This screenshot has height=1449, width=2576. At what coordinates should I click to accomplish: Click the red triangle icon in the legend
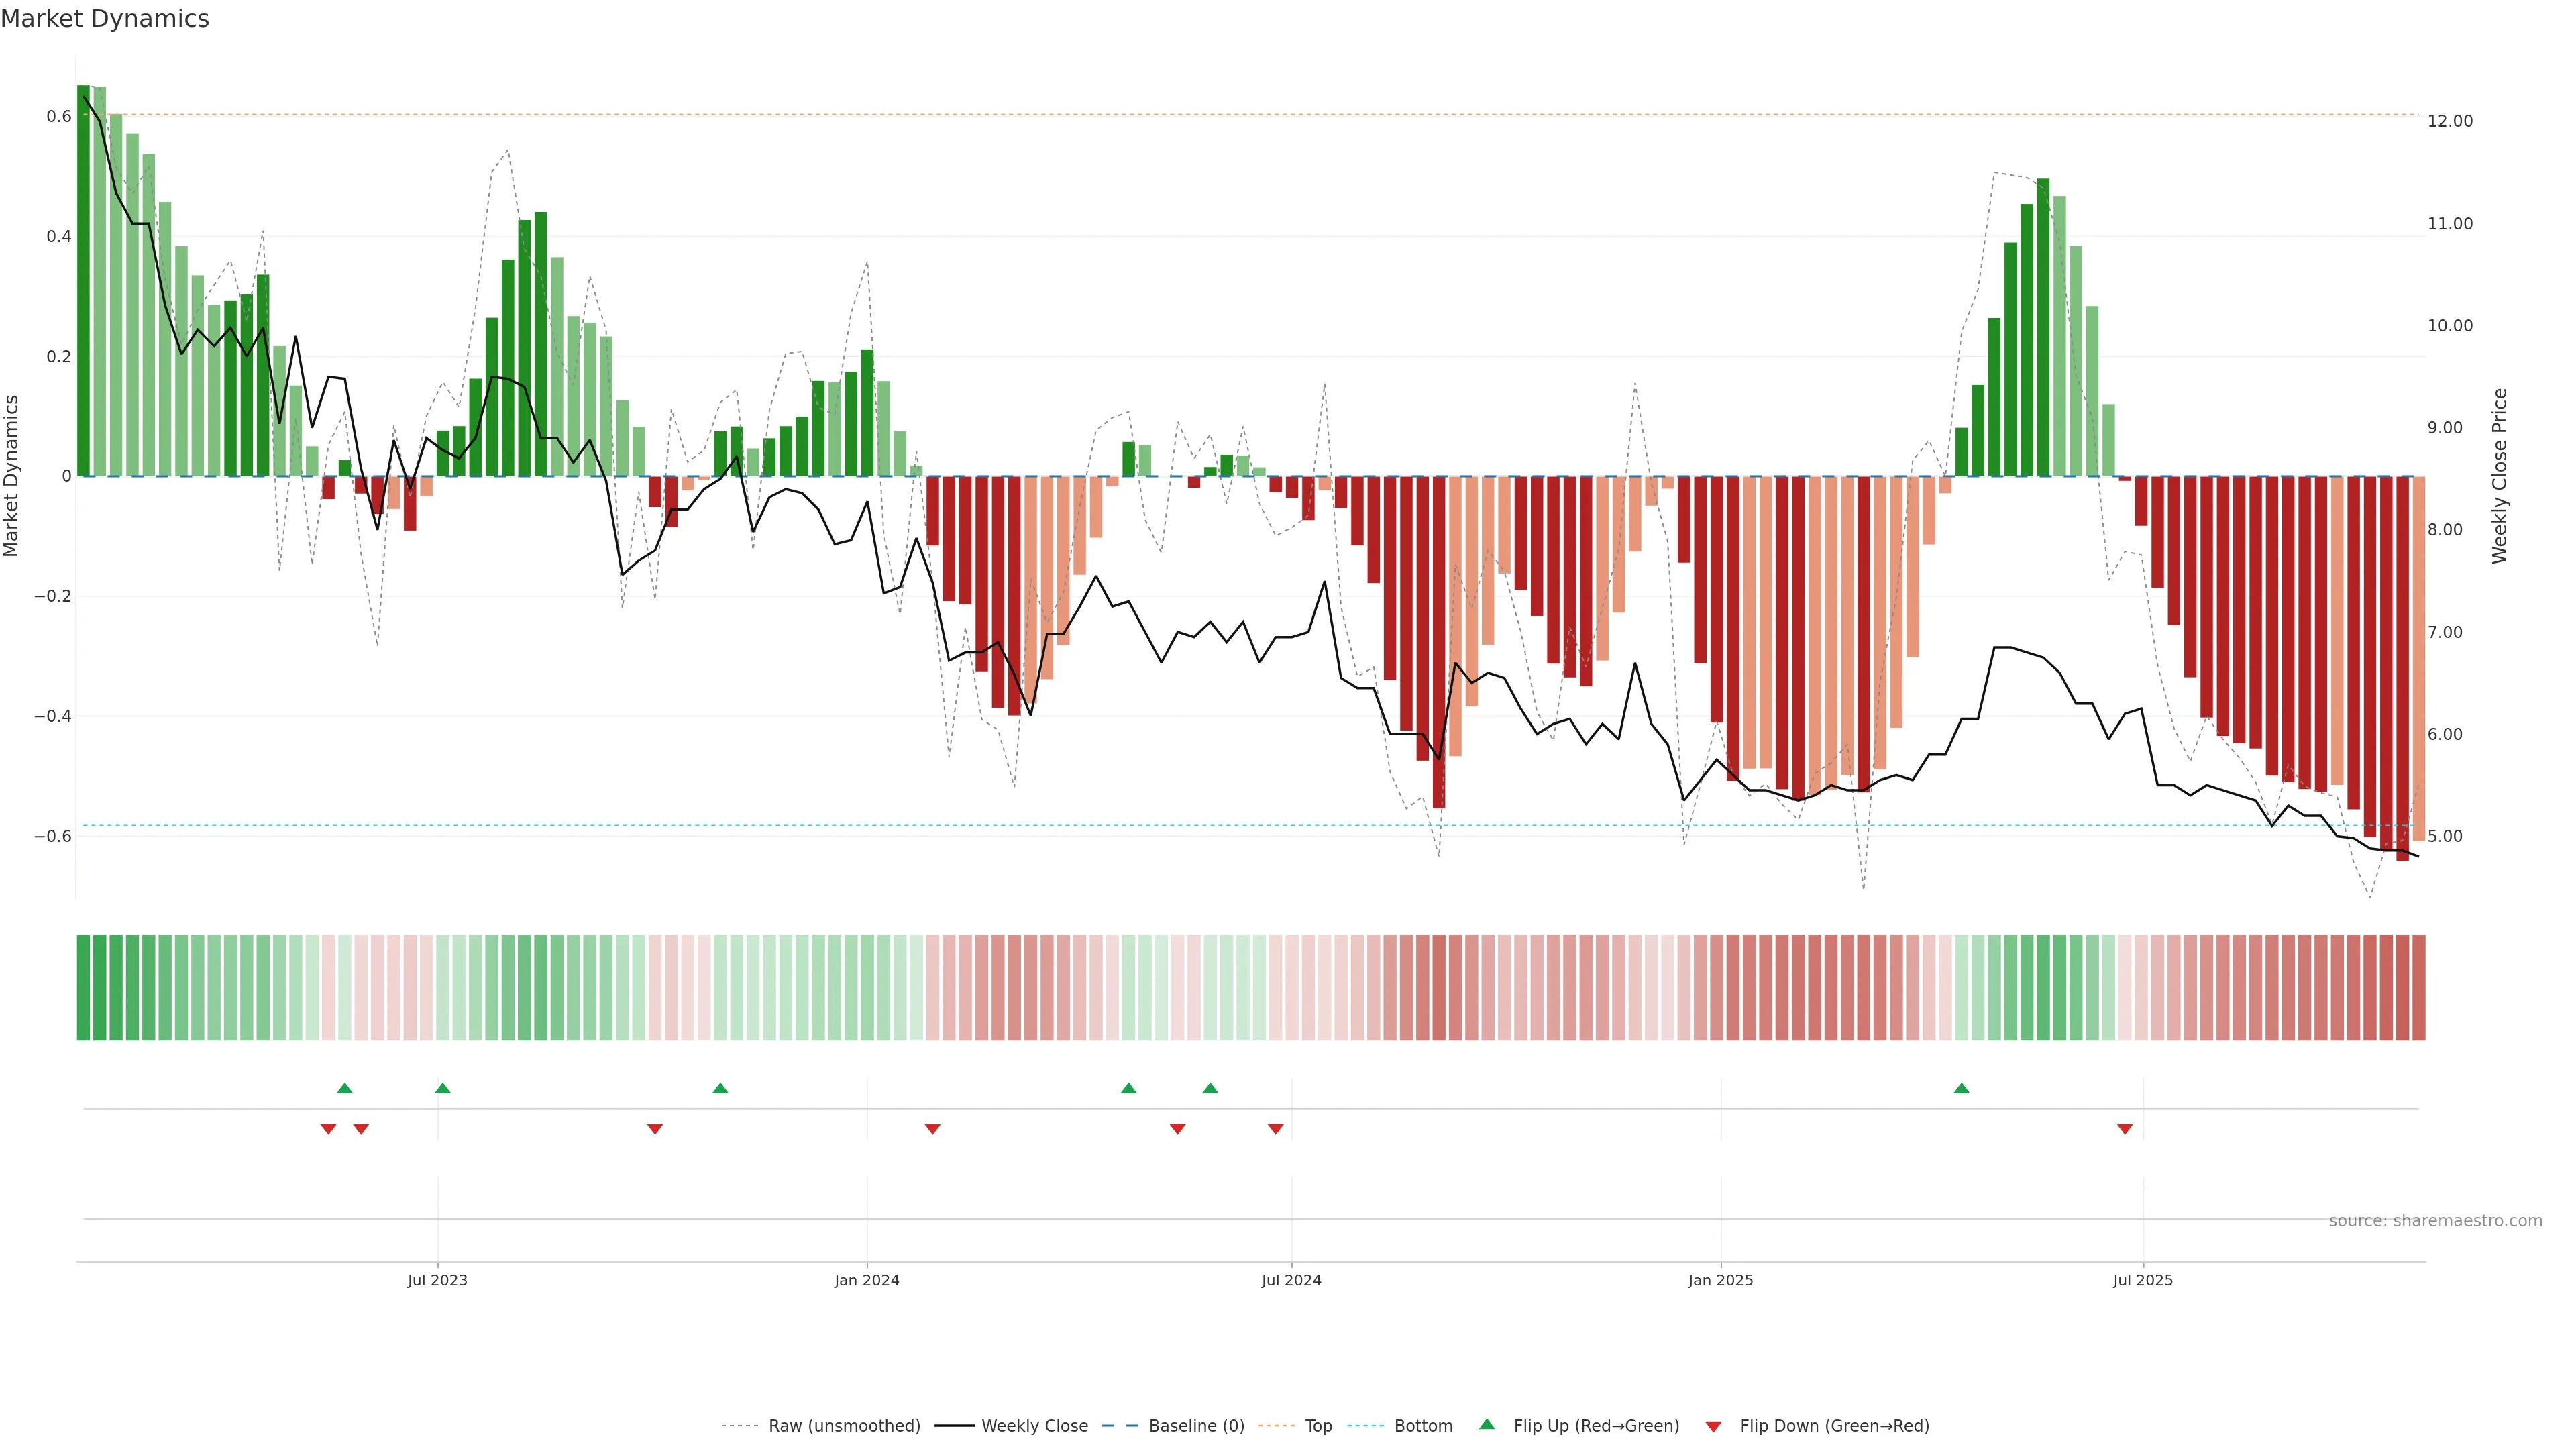(x=1713, y=1427)
